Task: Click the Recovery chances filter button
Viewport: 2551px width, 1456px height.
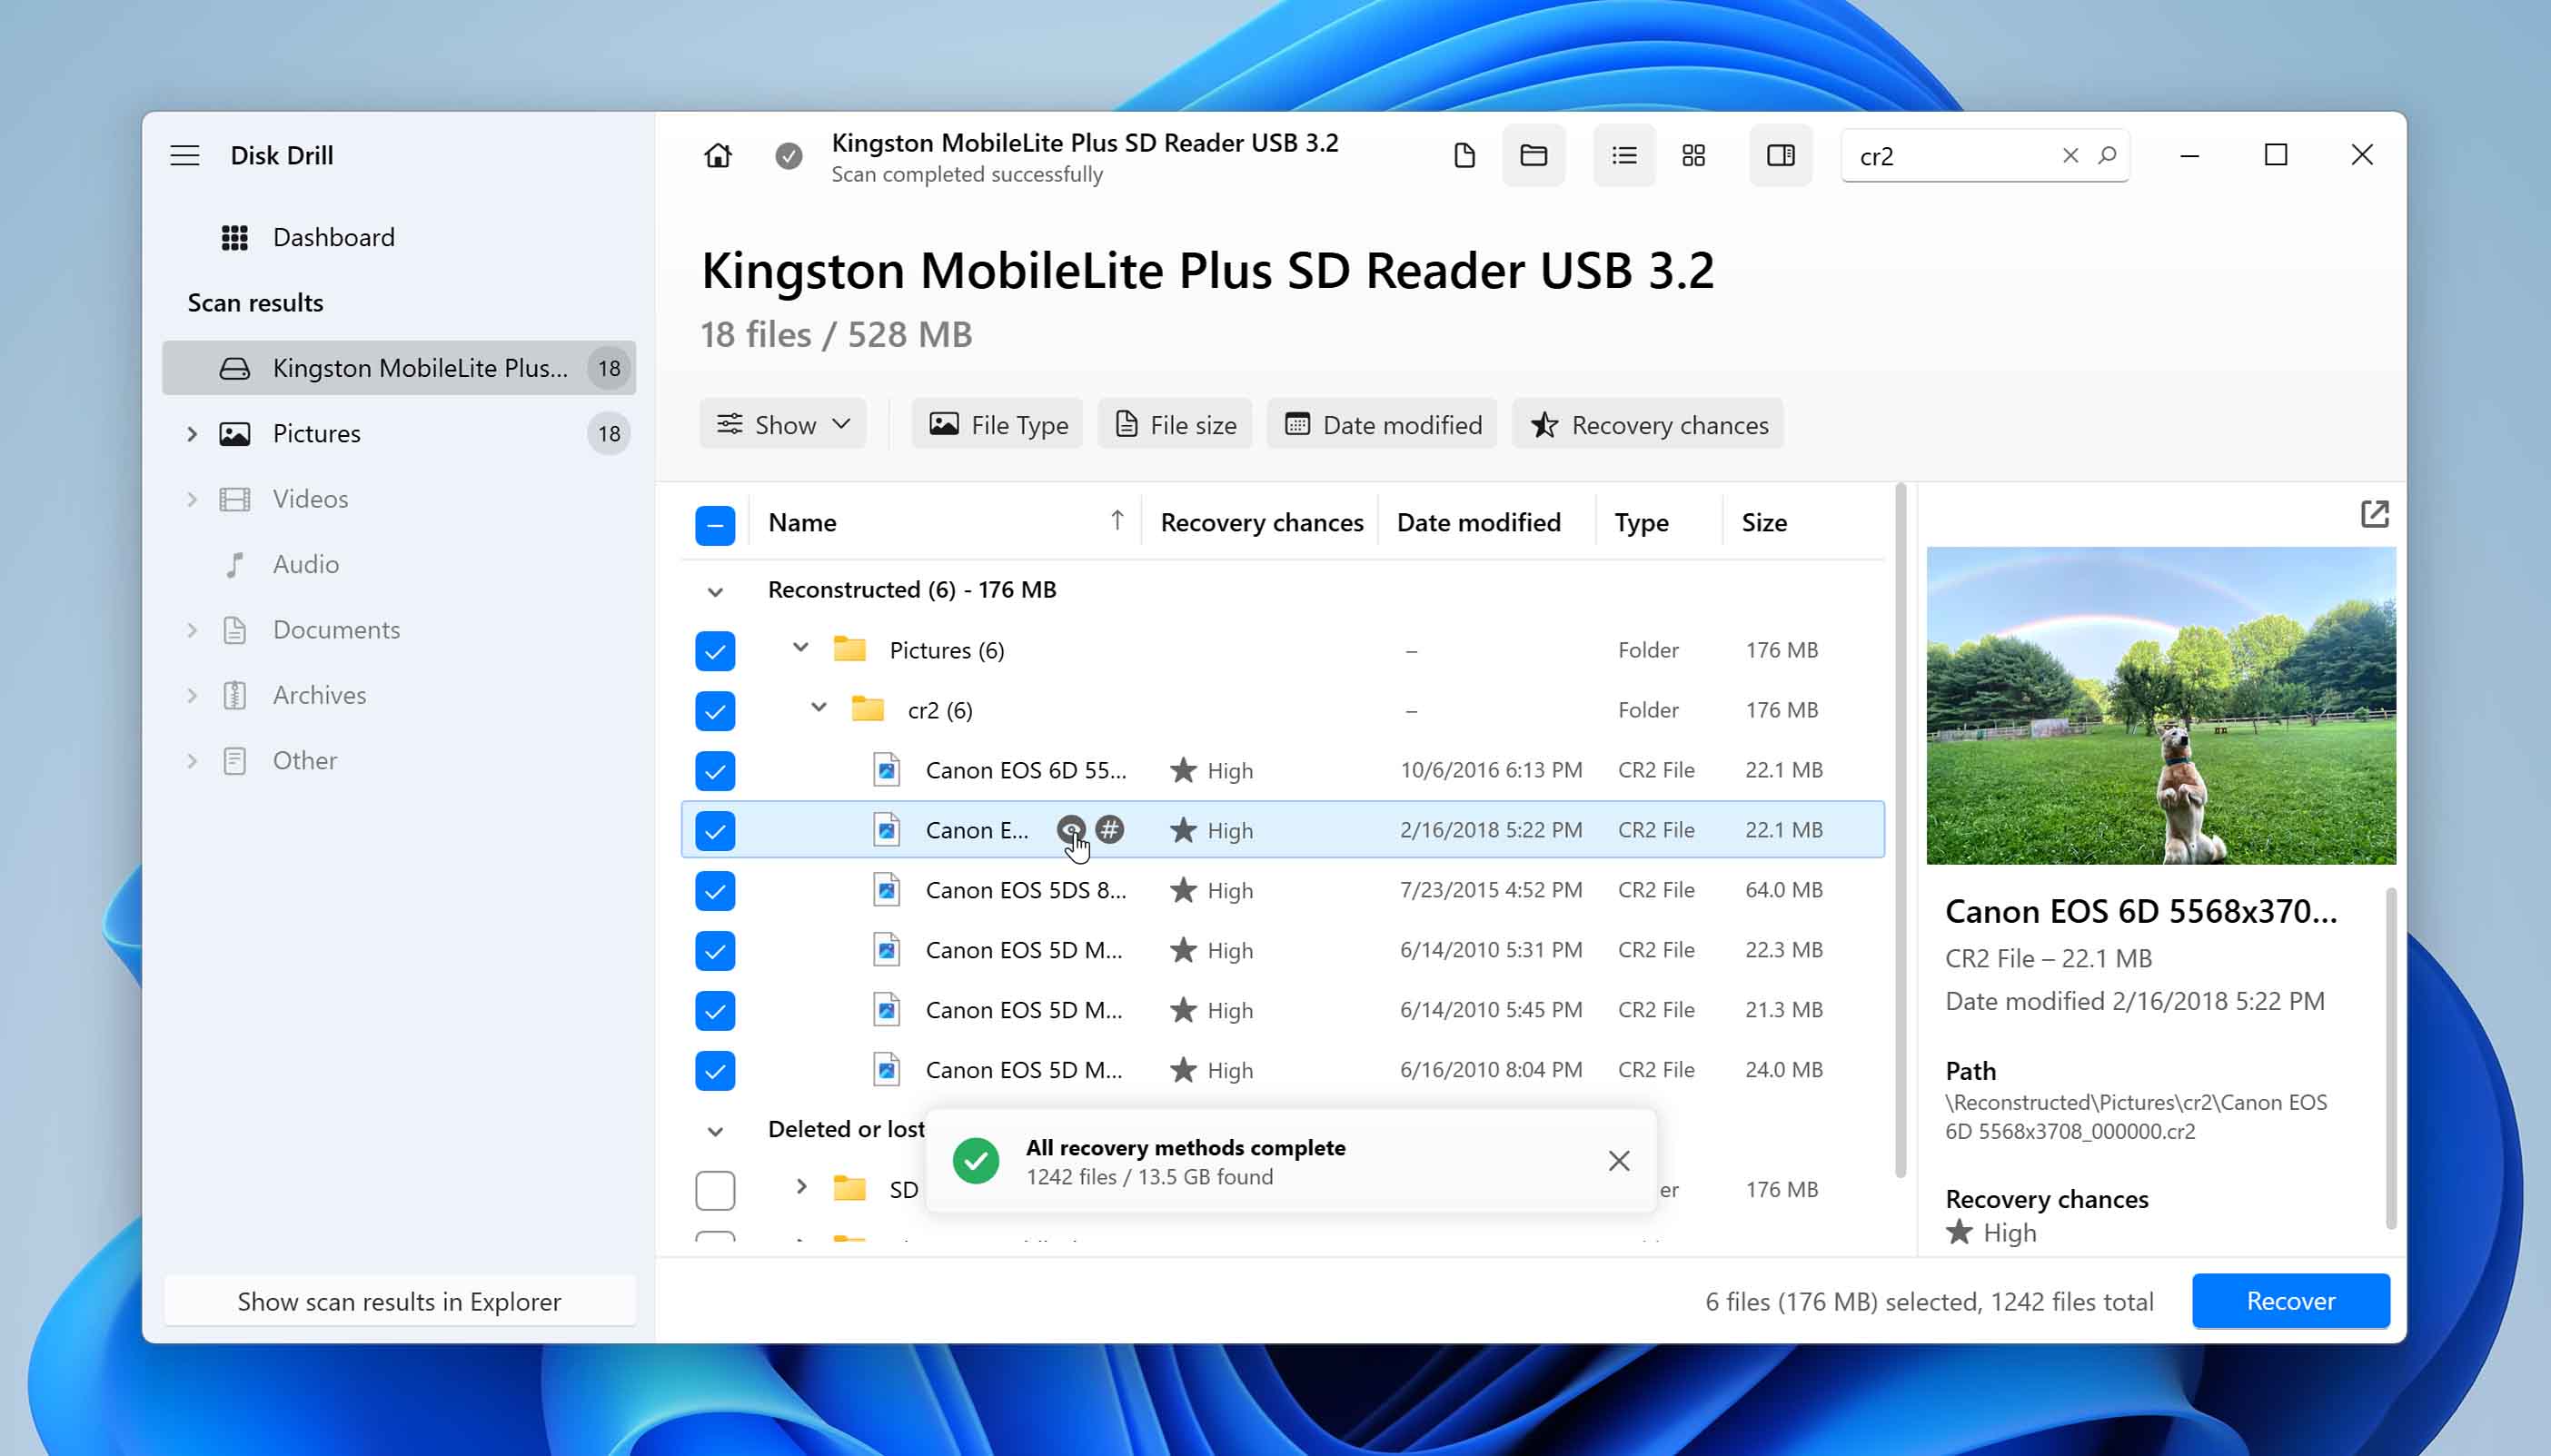Action: tap(1647, 424)
